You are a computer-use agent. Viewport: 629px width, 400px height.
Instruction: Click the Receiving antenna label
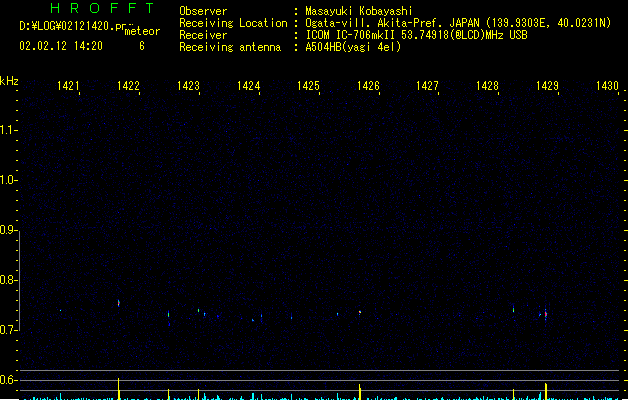coord(230,47)
